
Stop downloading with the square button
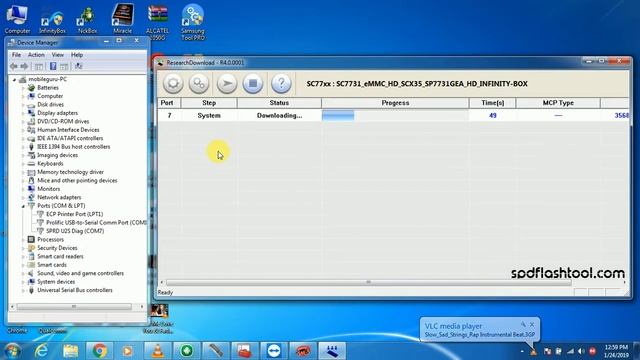pos(253,83)
